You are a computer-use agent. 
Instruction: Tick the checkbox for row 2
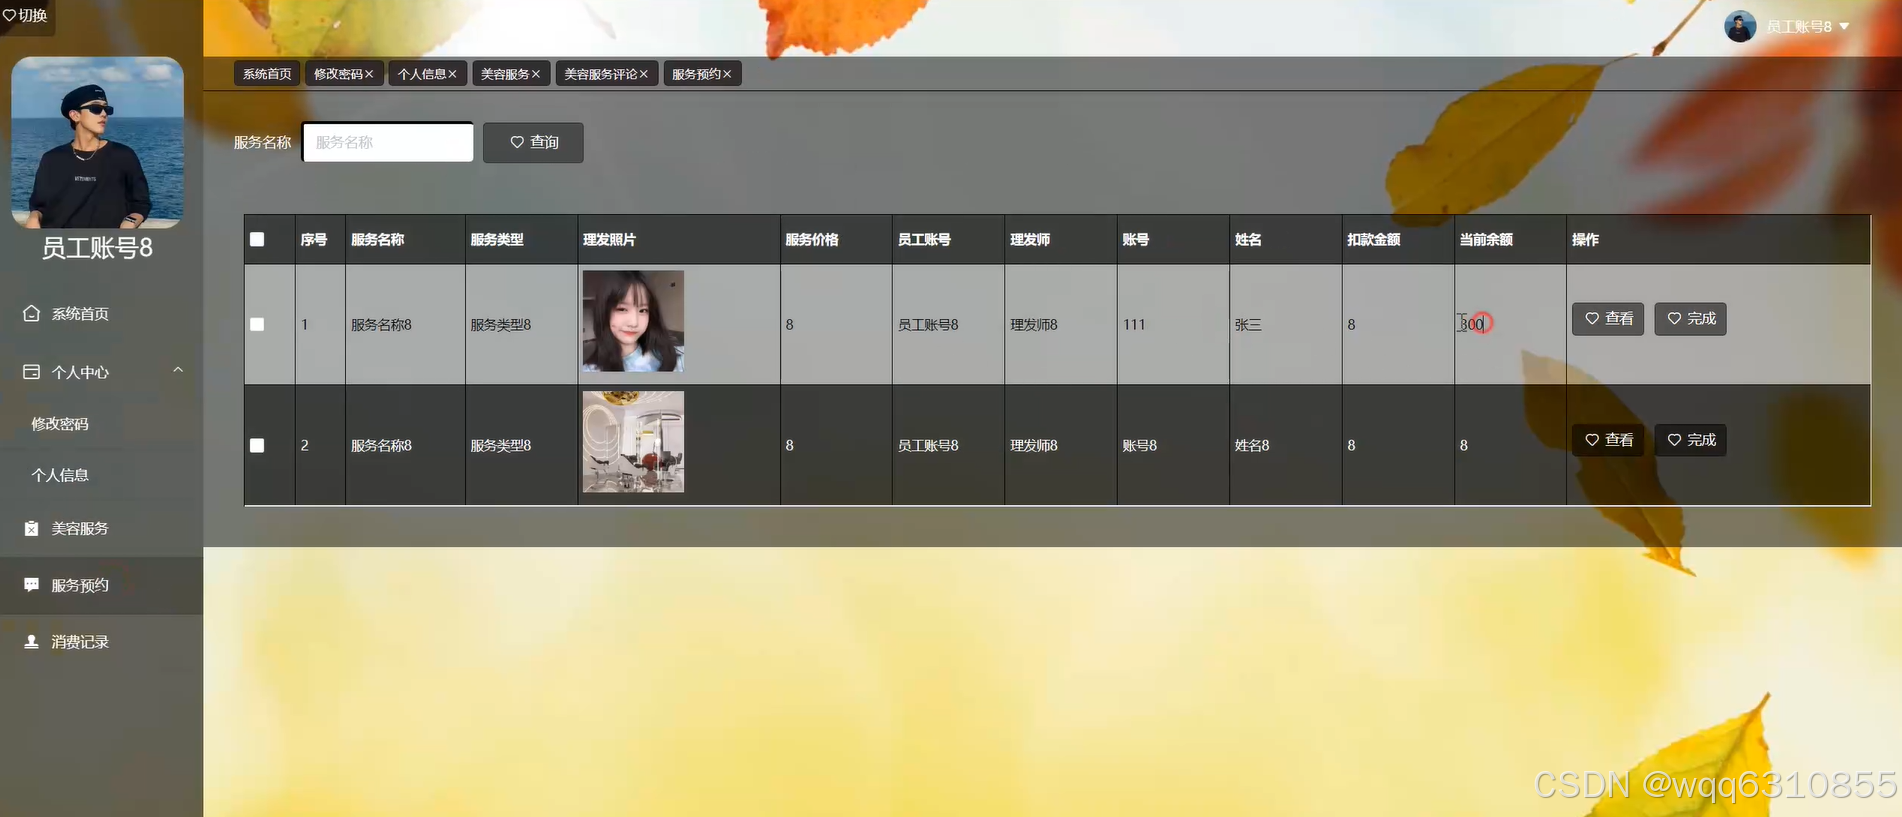tap(257, 445)
